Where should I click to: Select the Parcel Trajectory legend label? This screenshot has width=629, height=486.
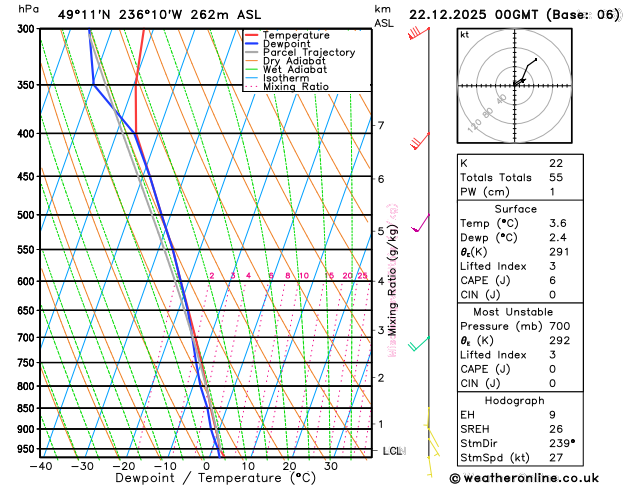[x=309, y=53]
